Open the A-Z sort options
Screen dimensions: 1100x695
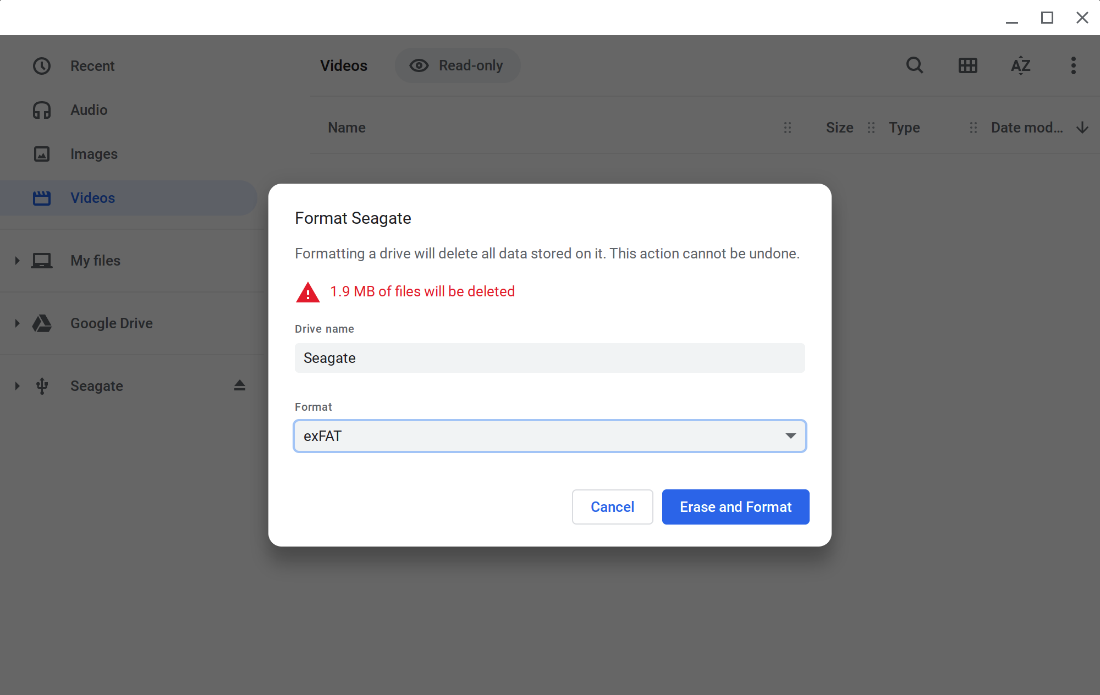(x=1020, y=65)
